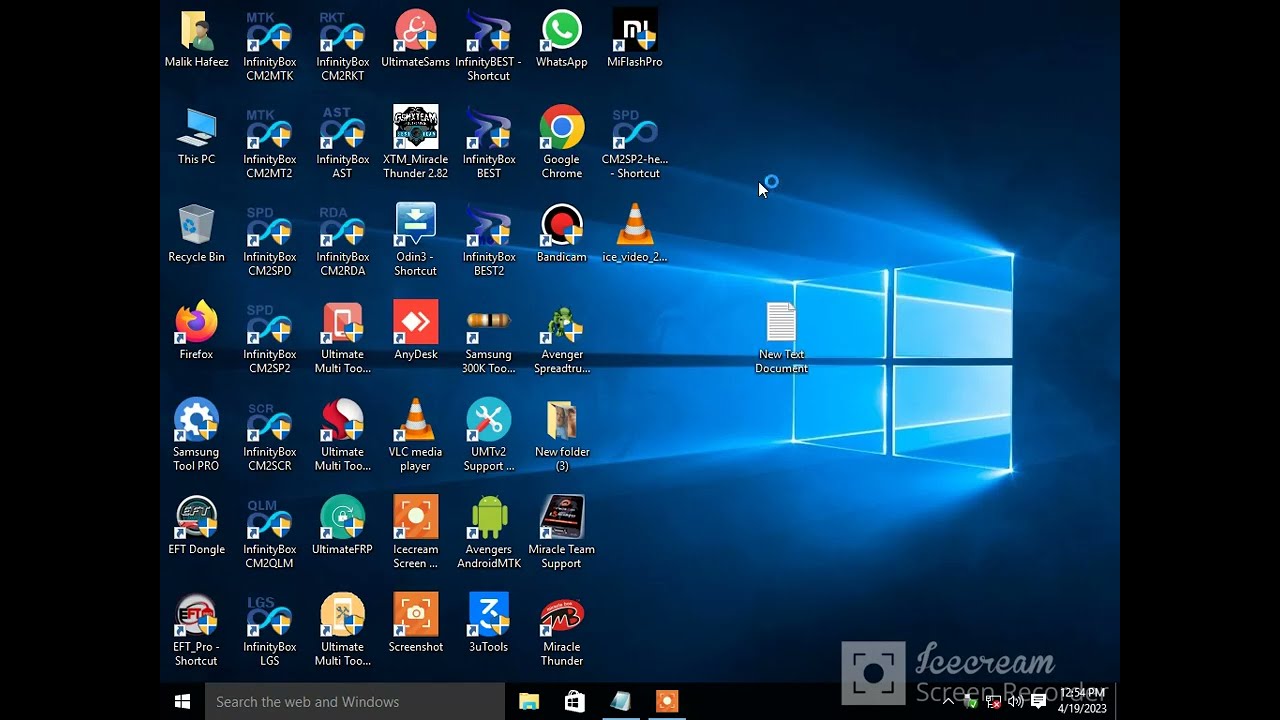Click the Search the web and Windows box

[x=355, y=702]
